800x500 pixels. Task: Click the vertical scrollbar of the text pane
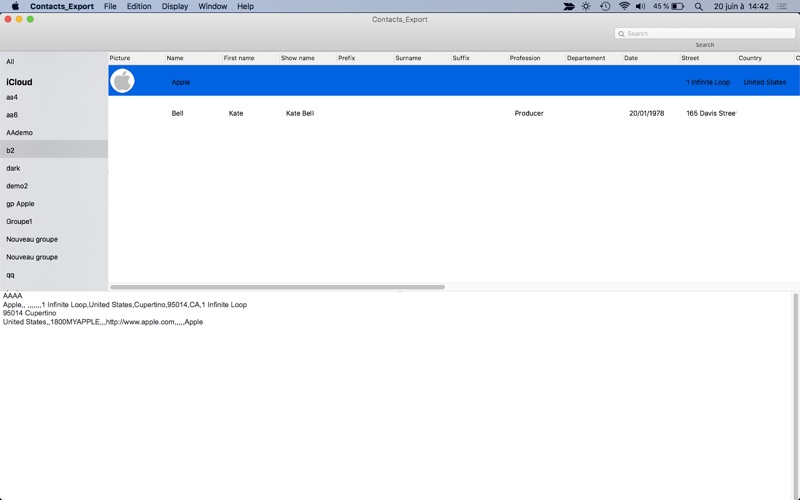795,395
